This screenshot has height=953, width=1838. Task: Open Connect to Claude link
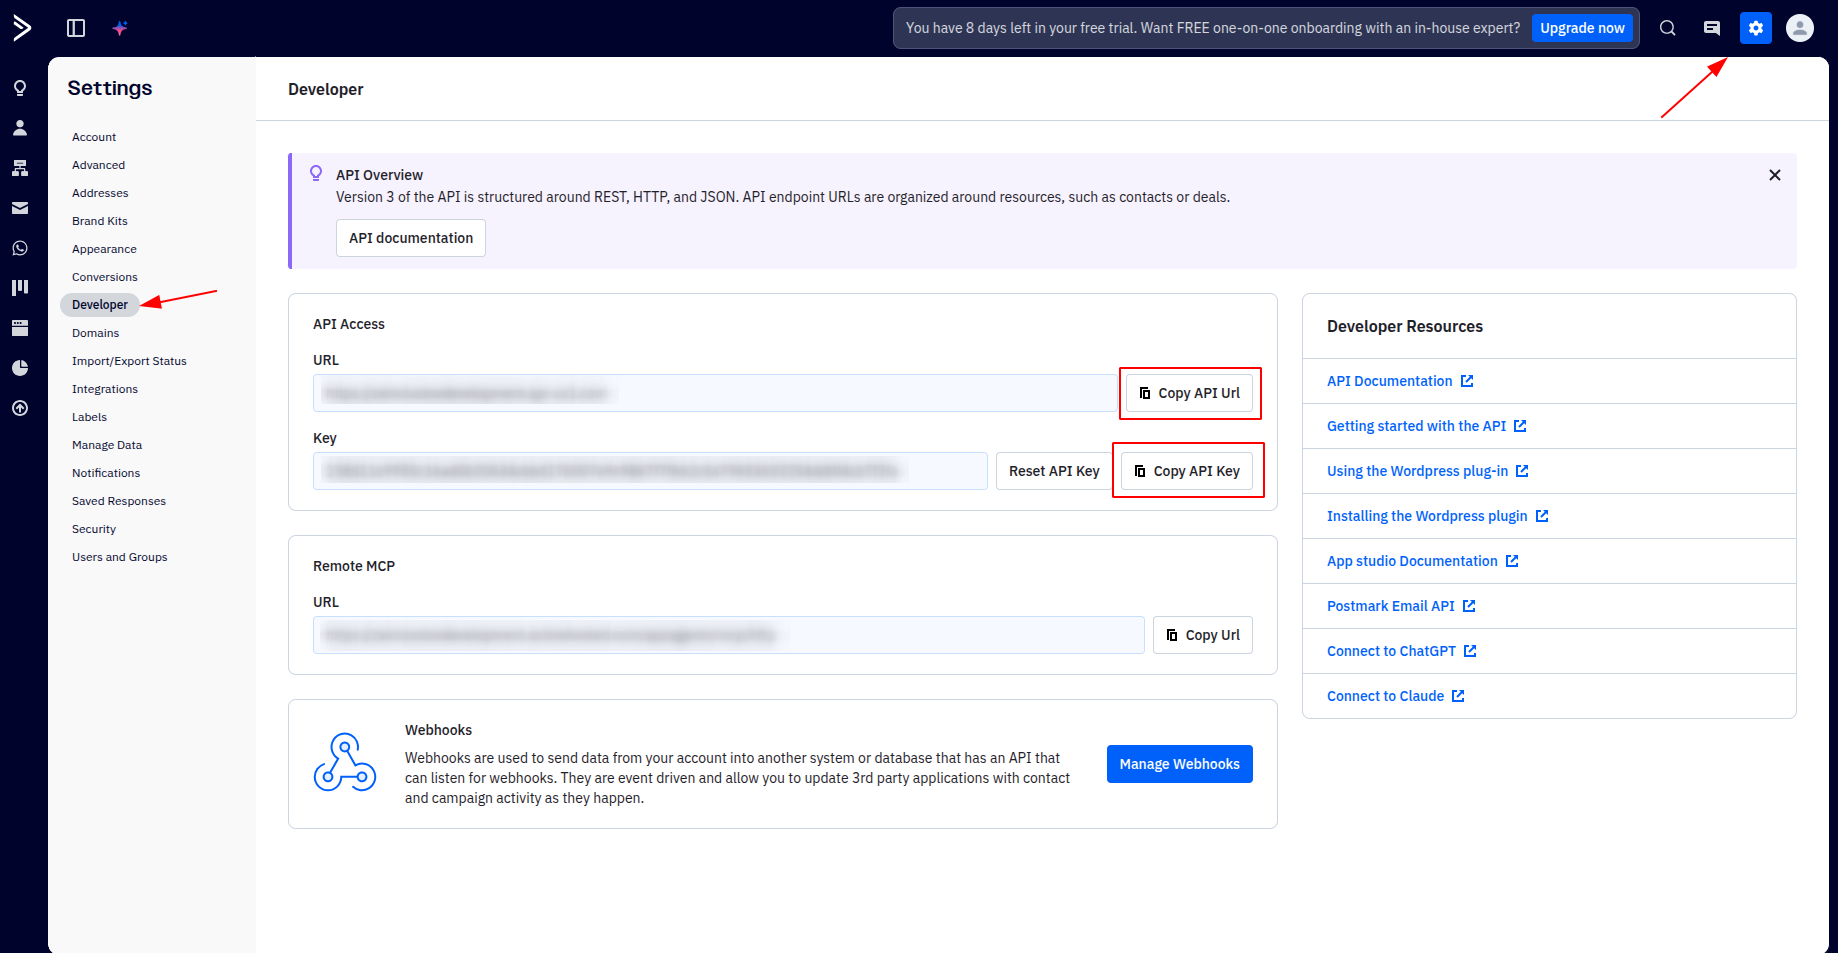click(1396, 696)
